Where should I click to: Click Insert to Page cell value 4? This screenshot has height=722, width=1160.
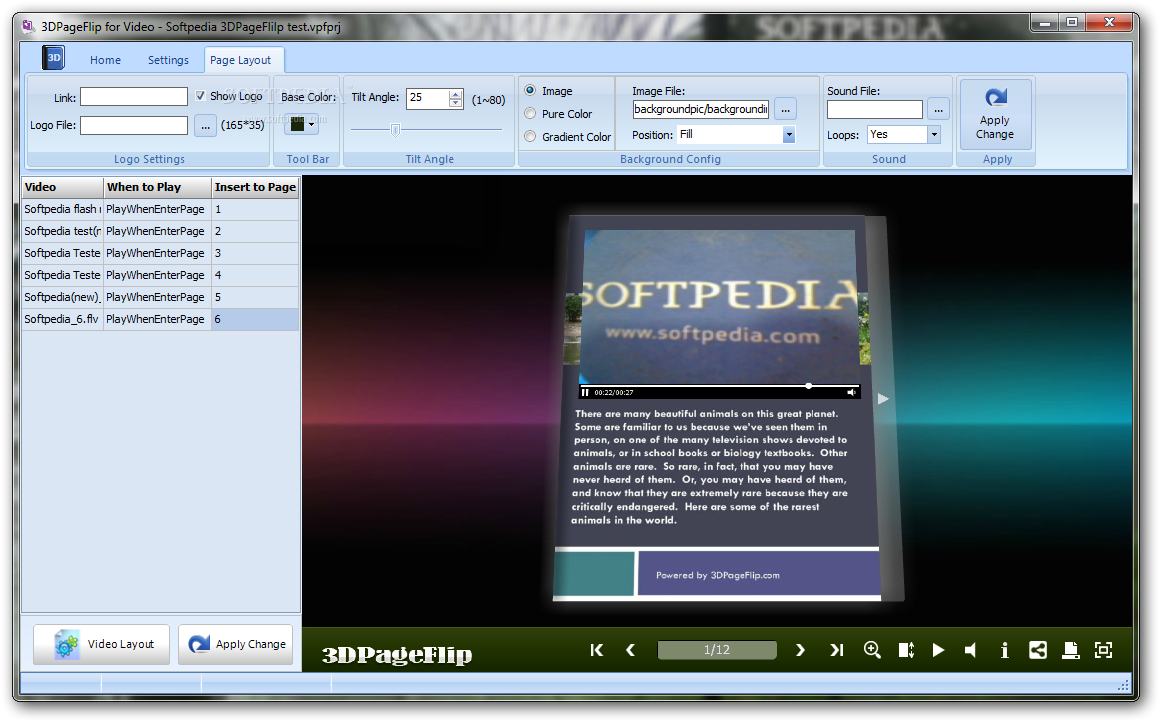(255, 275)
